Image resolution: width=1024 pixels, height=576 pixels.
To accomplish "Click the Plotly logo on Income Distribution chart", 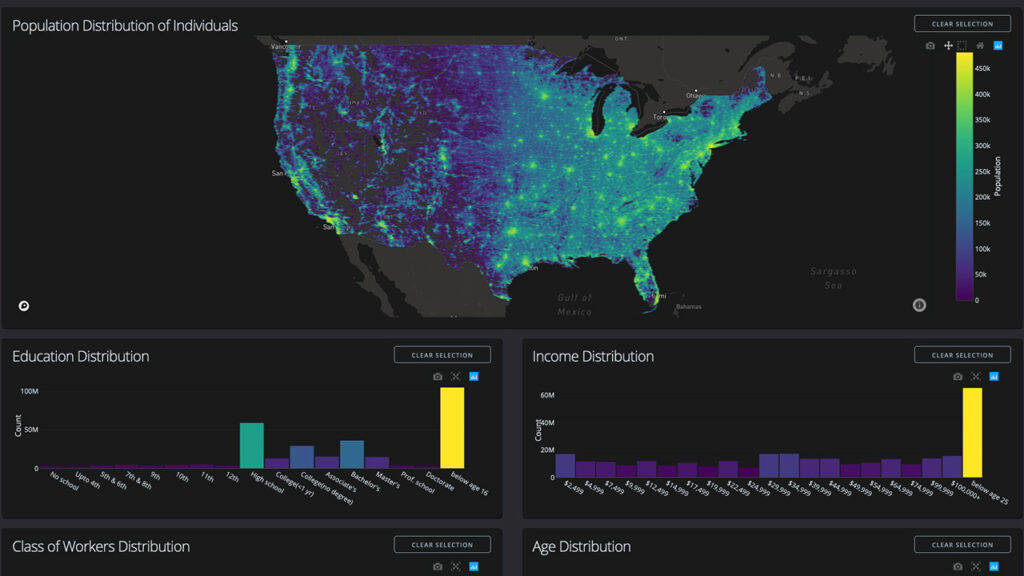I will [995, 378].
